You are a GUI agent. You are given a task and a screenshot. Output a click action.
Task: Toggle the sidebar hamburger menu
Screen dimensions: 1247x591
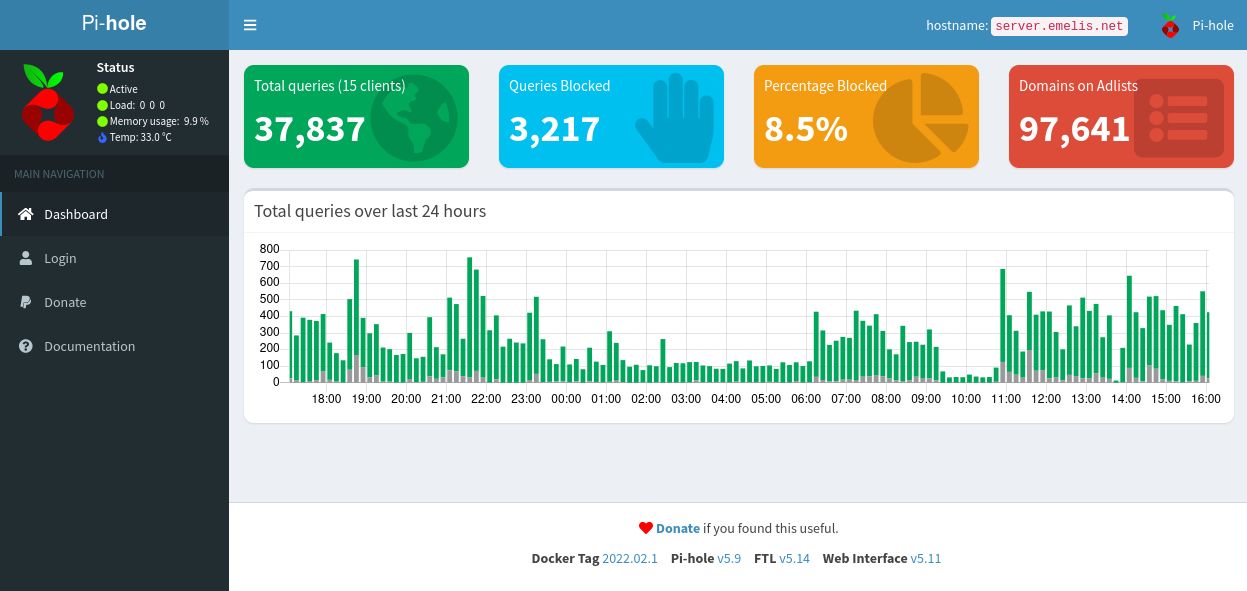(250, 25)
